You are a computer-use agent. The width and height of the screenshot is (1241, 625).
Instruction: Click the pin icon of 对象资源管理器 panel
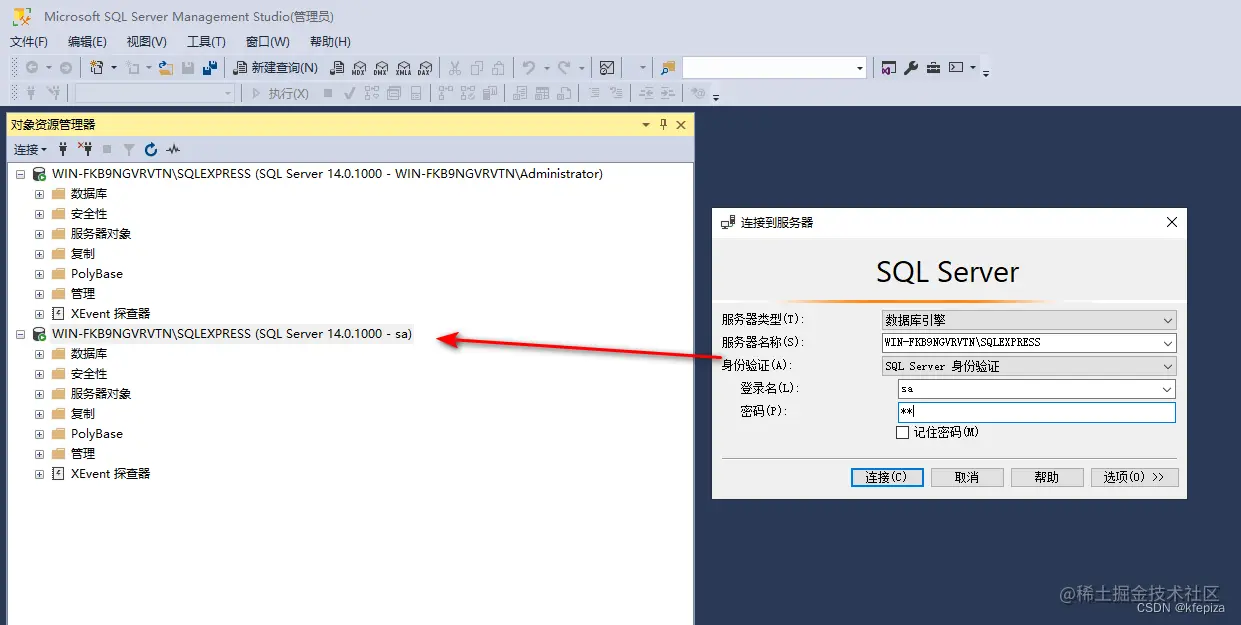point(663,125)
